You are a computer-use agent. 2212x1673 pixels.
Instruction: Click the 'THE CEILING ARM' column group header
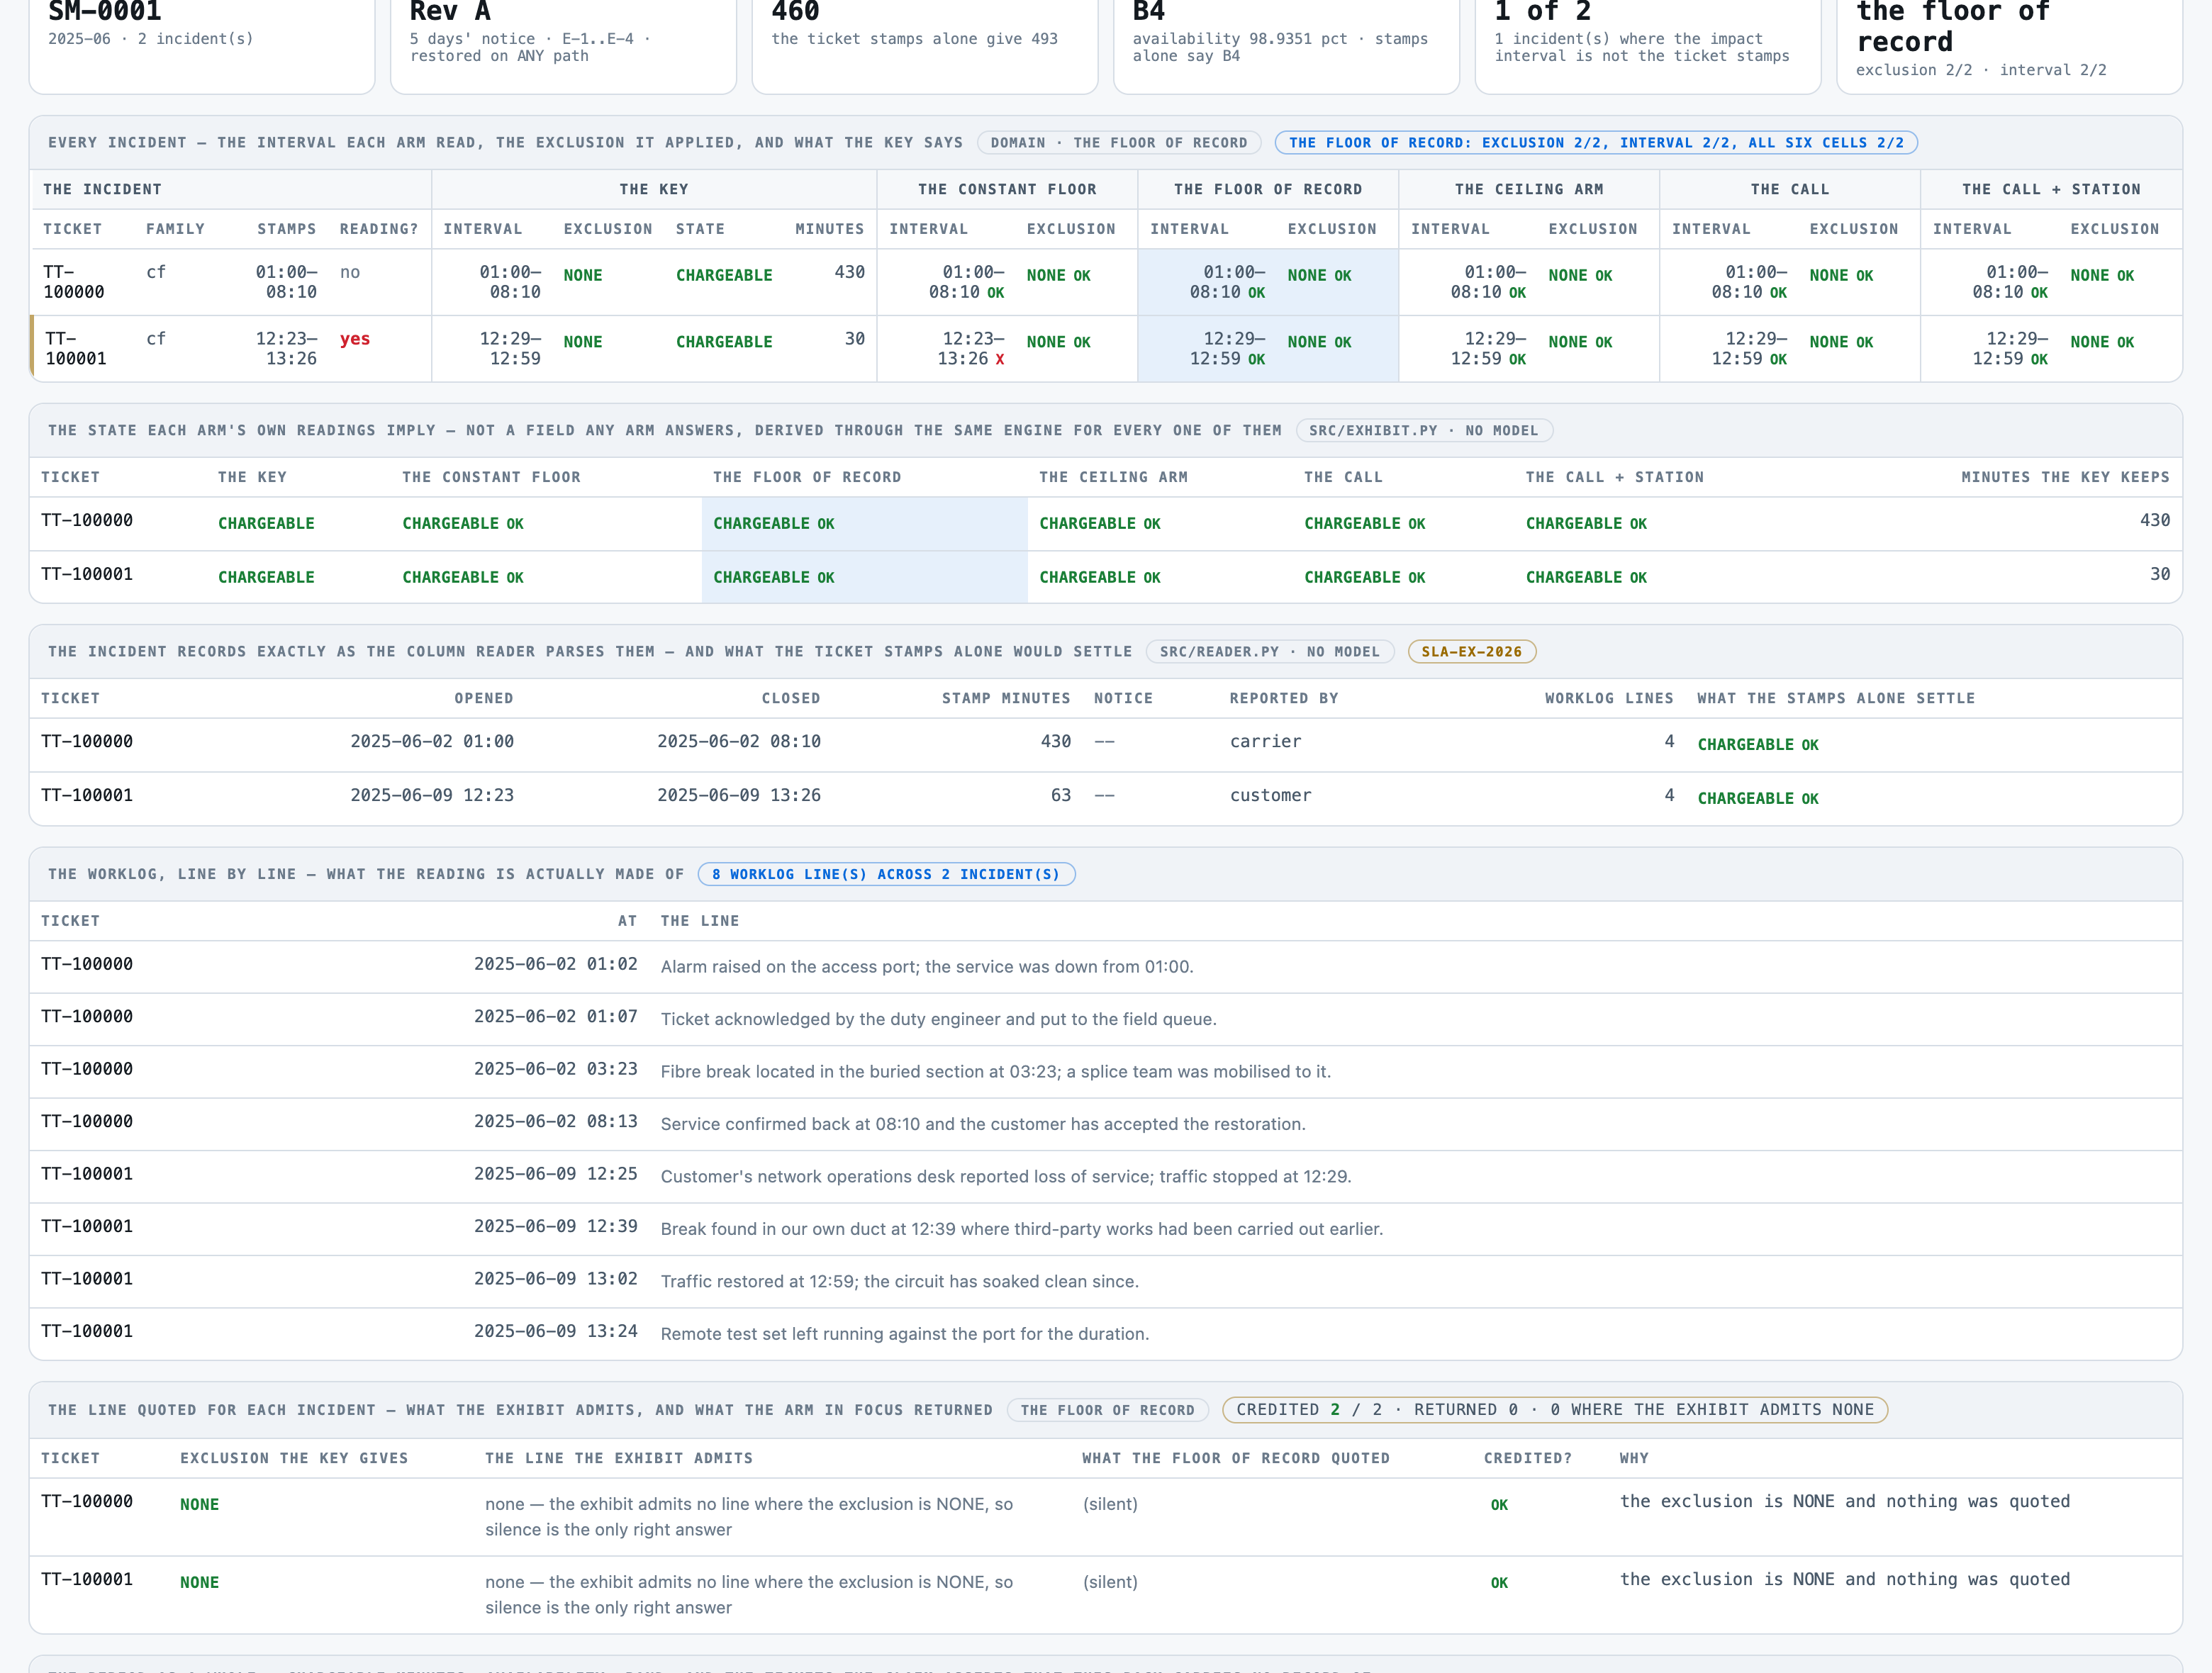tap(1529, 189)
